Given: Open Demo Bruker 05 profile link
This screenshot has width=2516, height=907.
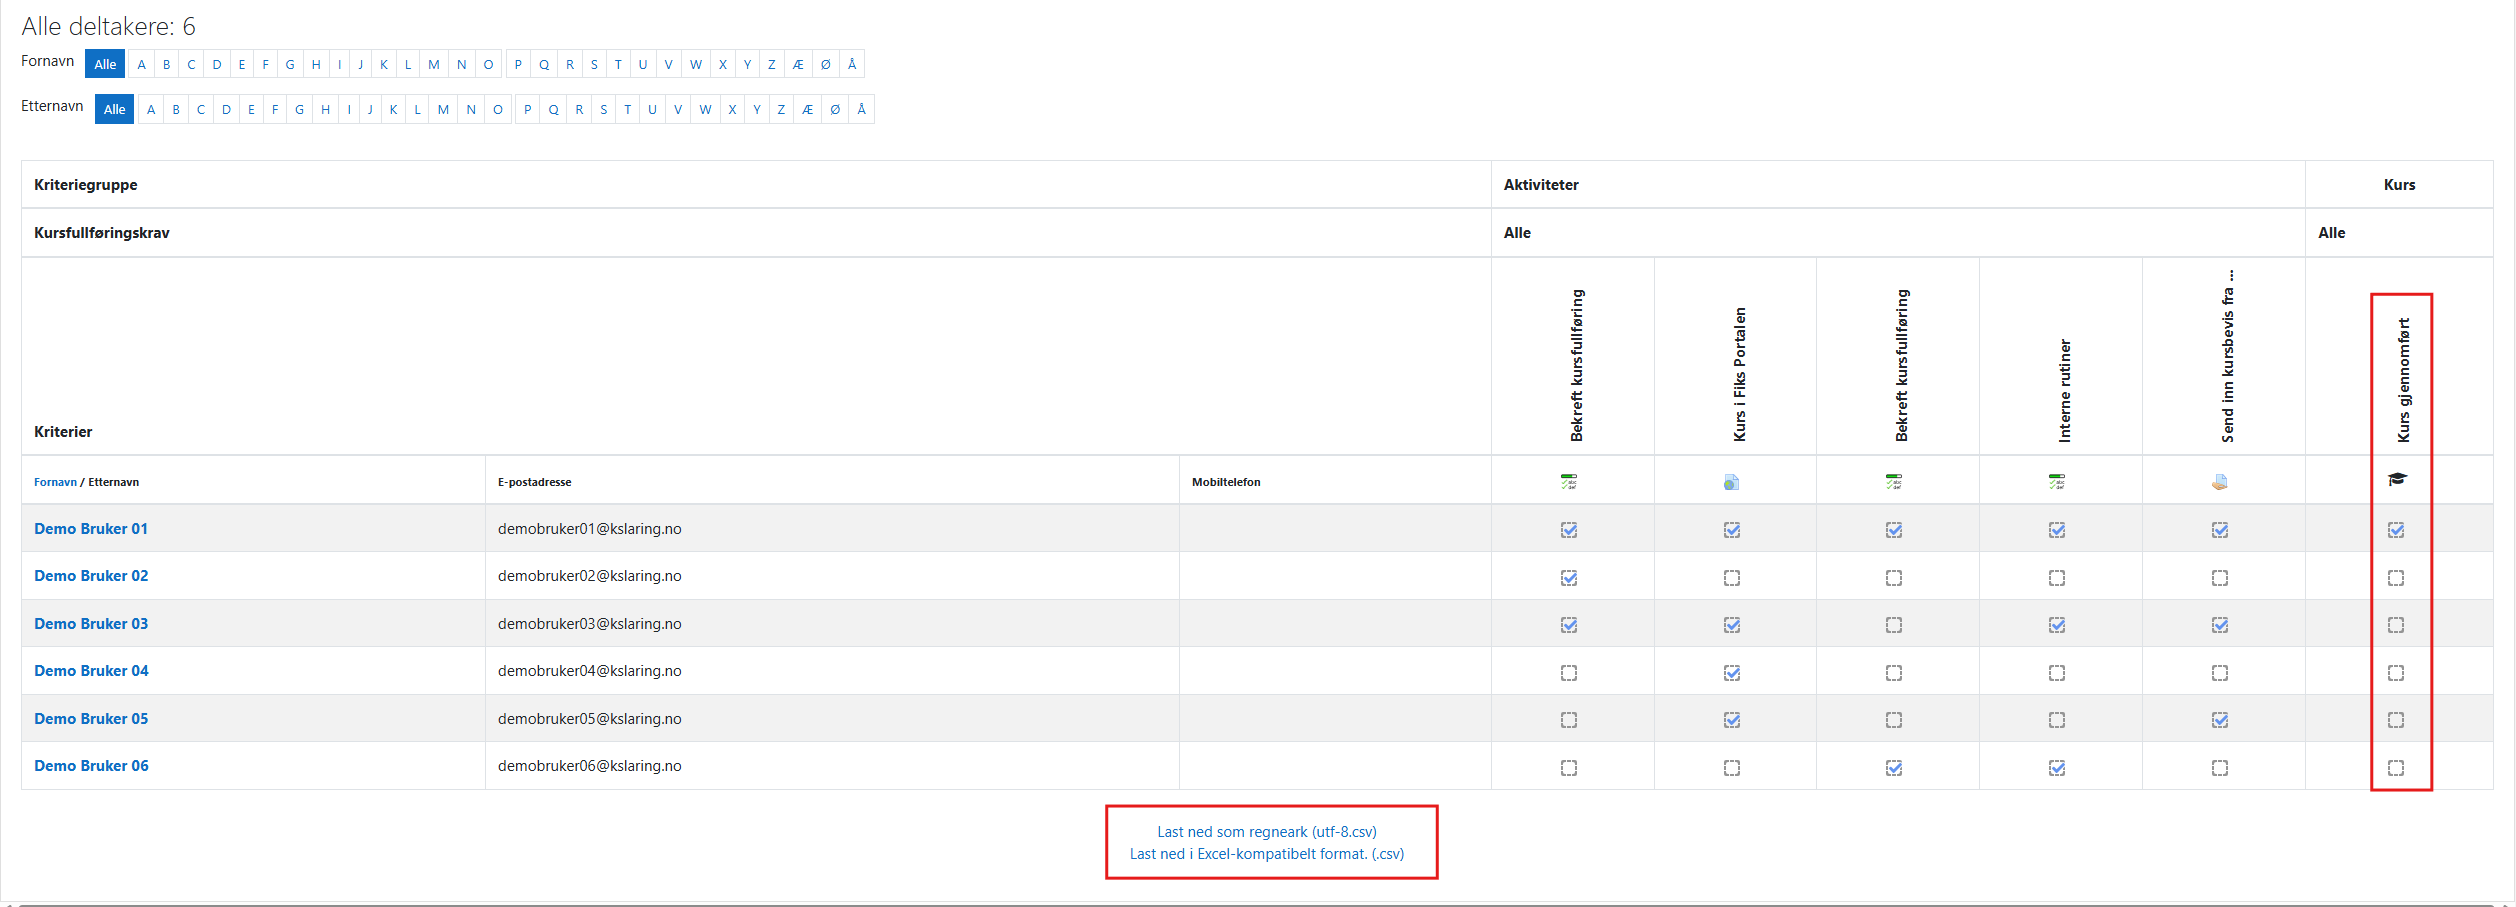Looking at the screenshot, I should [x=91, y=719].
